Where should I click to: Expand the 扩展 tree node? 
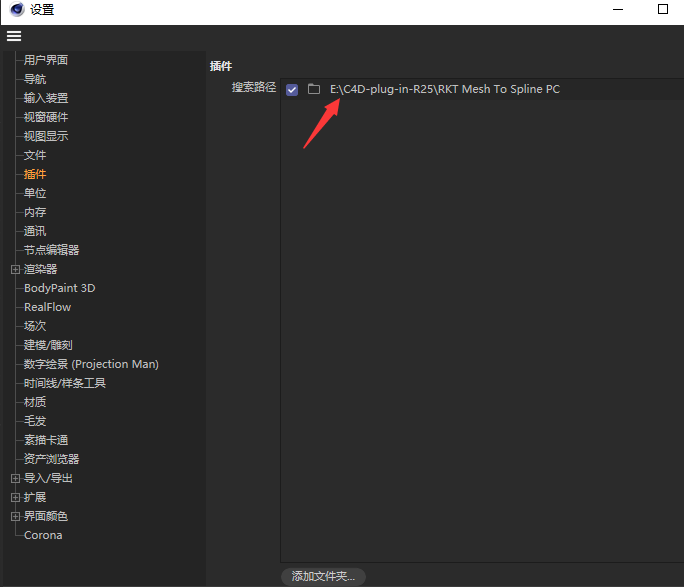click(15, 497)
